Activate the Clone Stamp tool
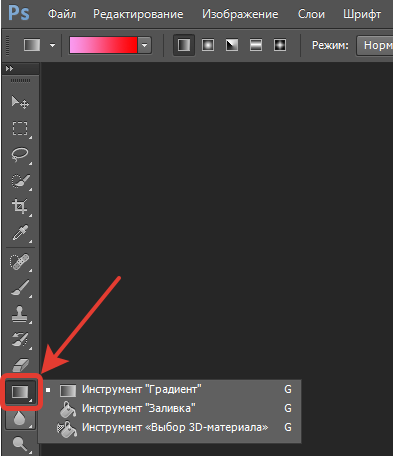 click(x=20, y=314)
